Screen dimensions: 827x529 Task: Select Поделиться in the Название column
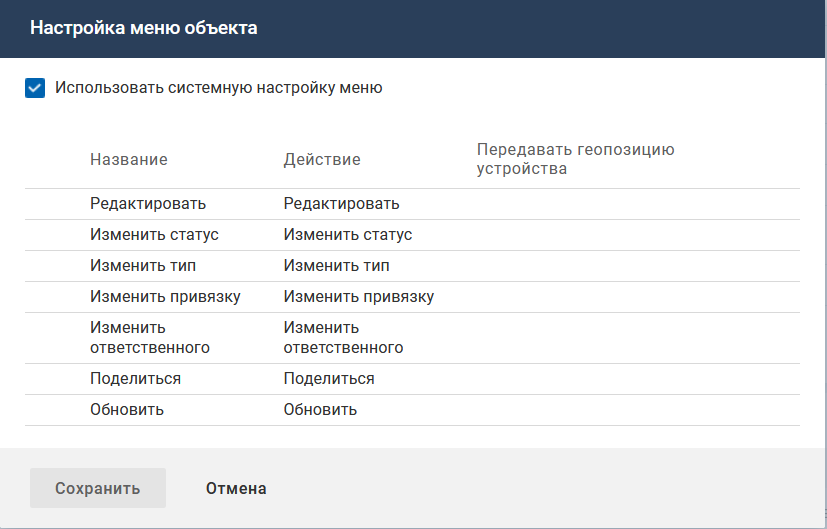pos(136,379)
